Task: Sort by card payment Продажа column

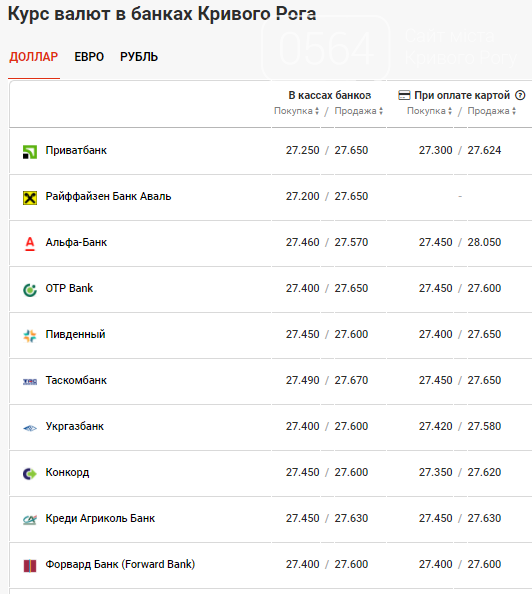Action: tap(491, 111)
